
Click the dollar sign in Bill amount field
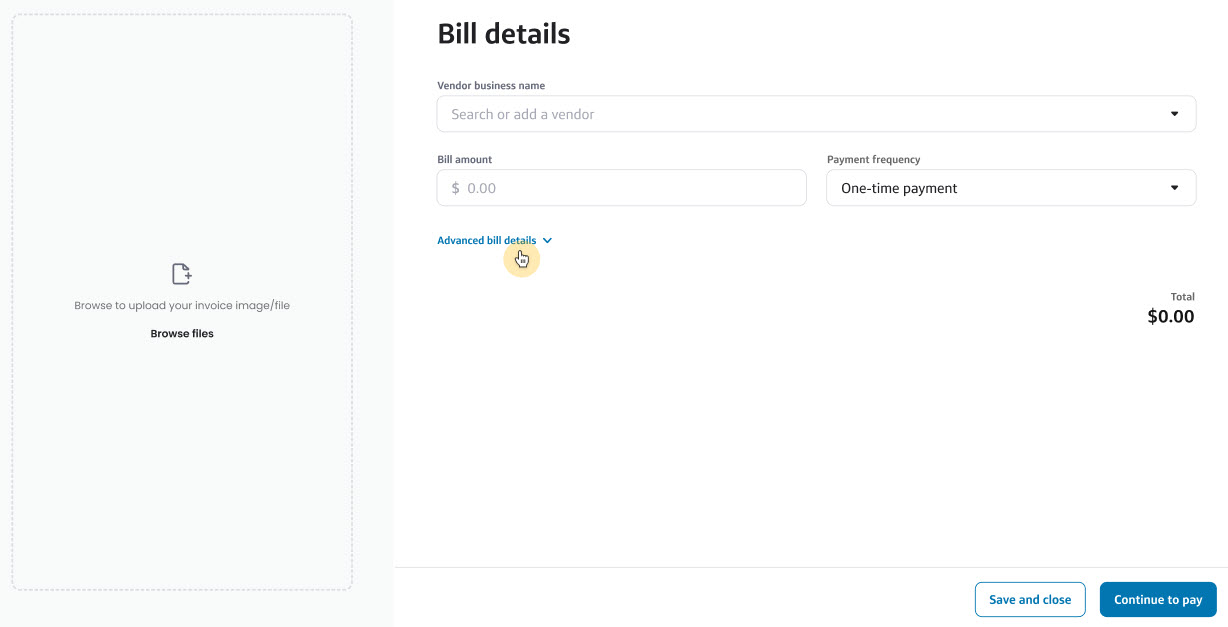pyautogui.click(x=453, y=187)
